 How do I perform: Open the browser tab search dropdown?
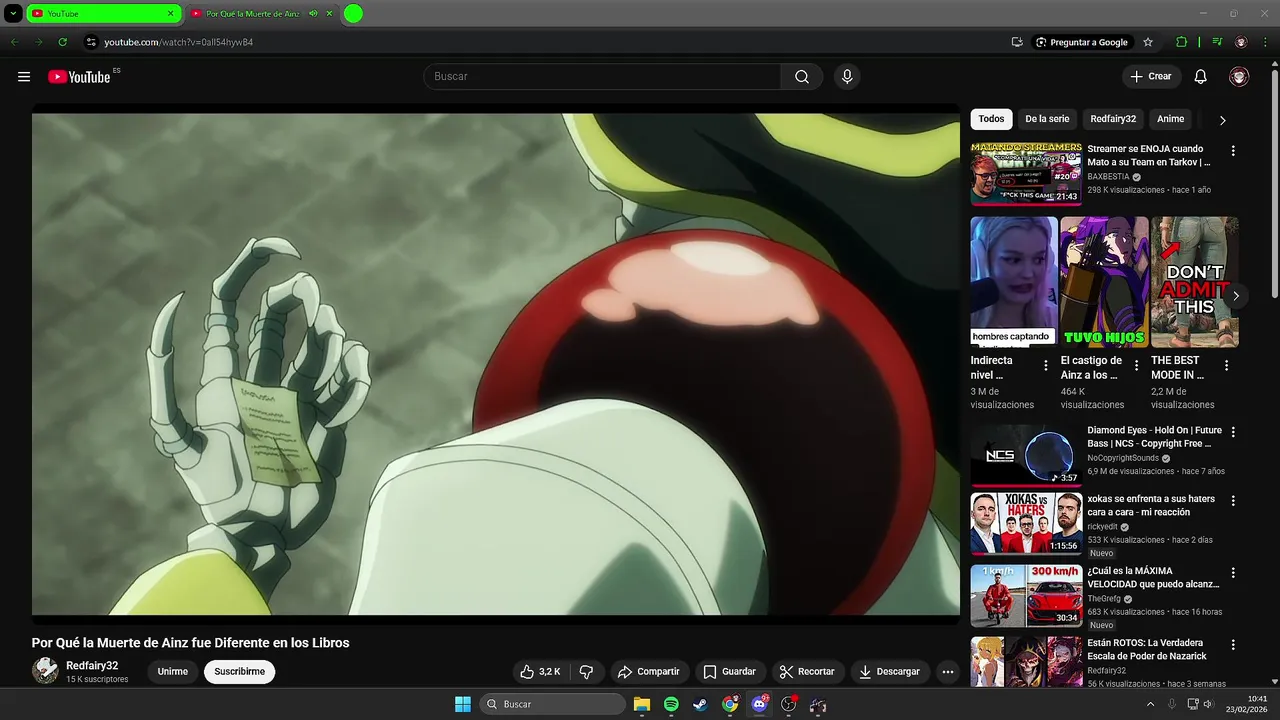click(13, 14)
